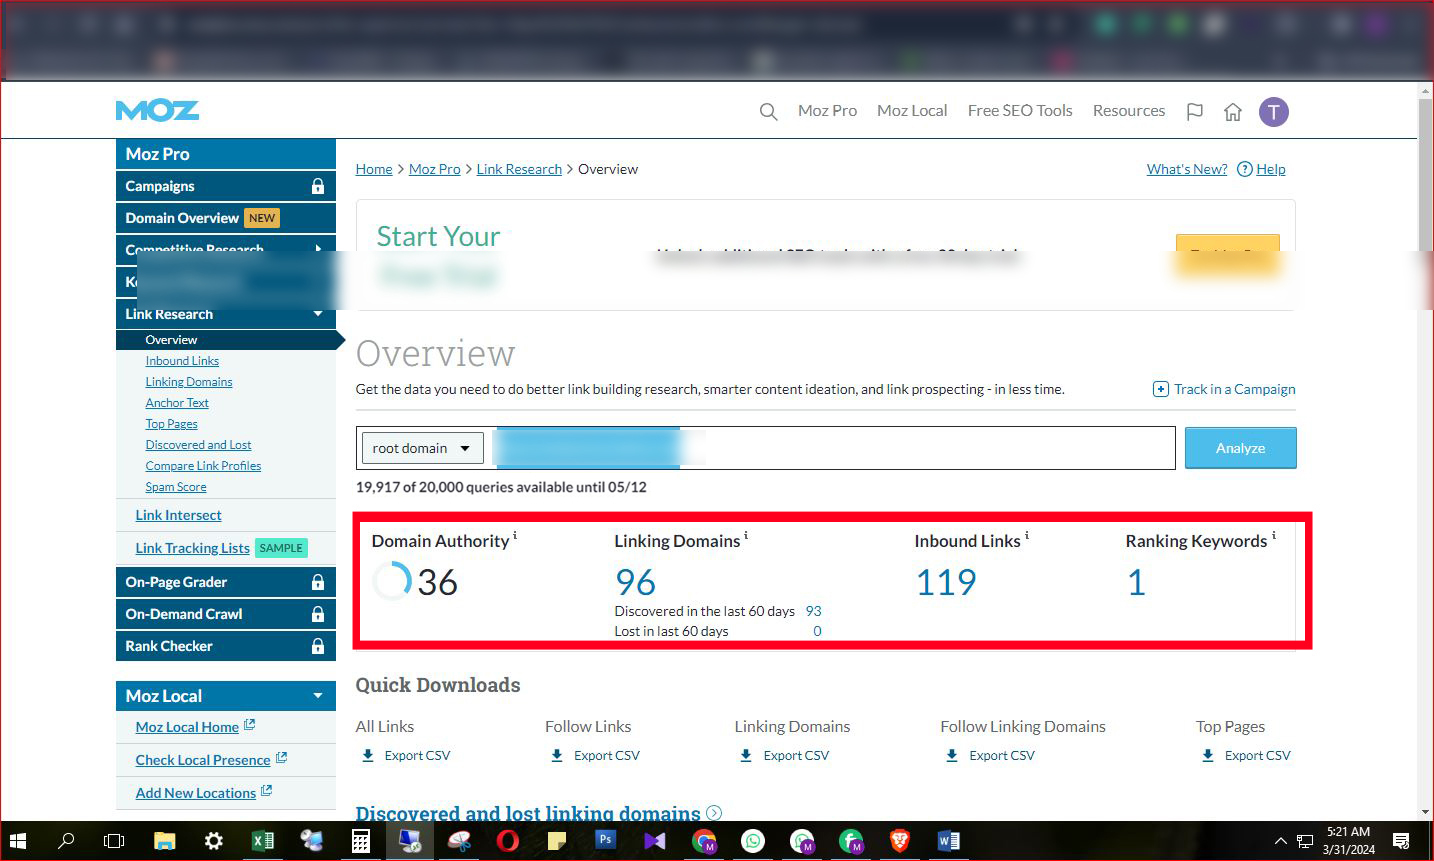Screen dimensions: 1434x861
Task: Select Moz Pro in the top navigation
Action: pos(827,110)
